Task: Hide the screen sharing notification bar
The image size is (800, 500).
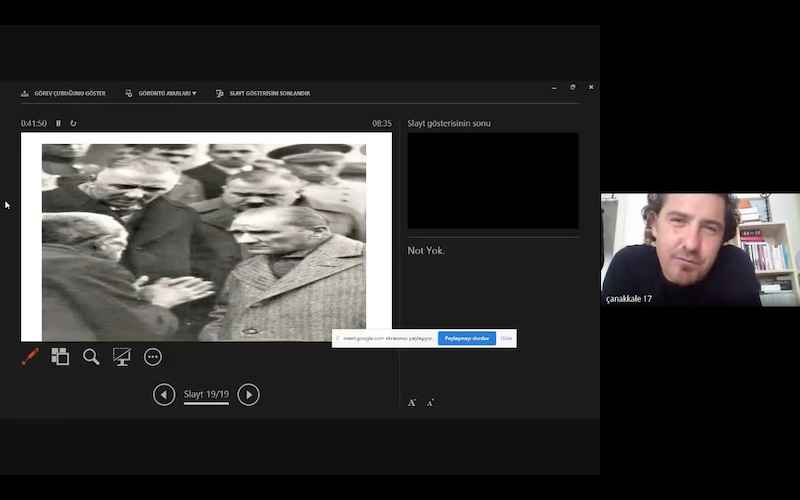Action: pos(507,339)
